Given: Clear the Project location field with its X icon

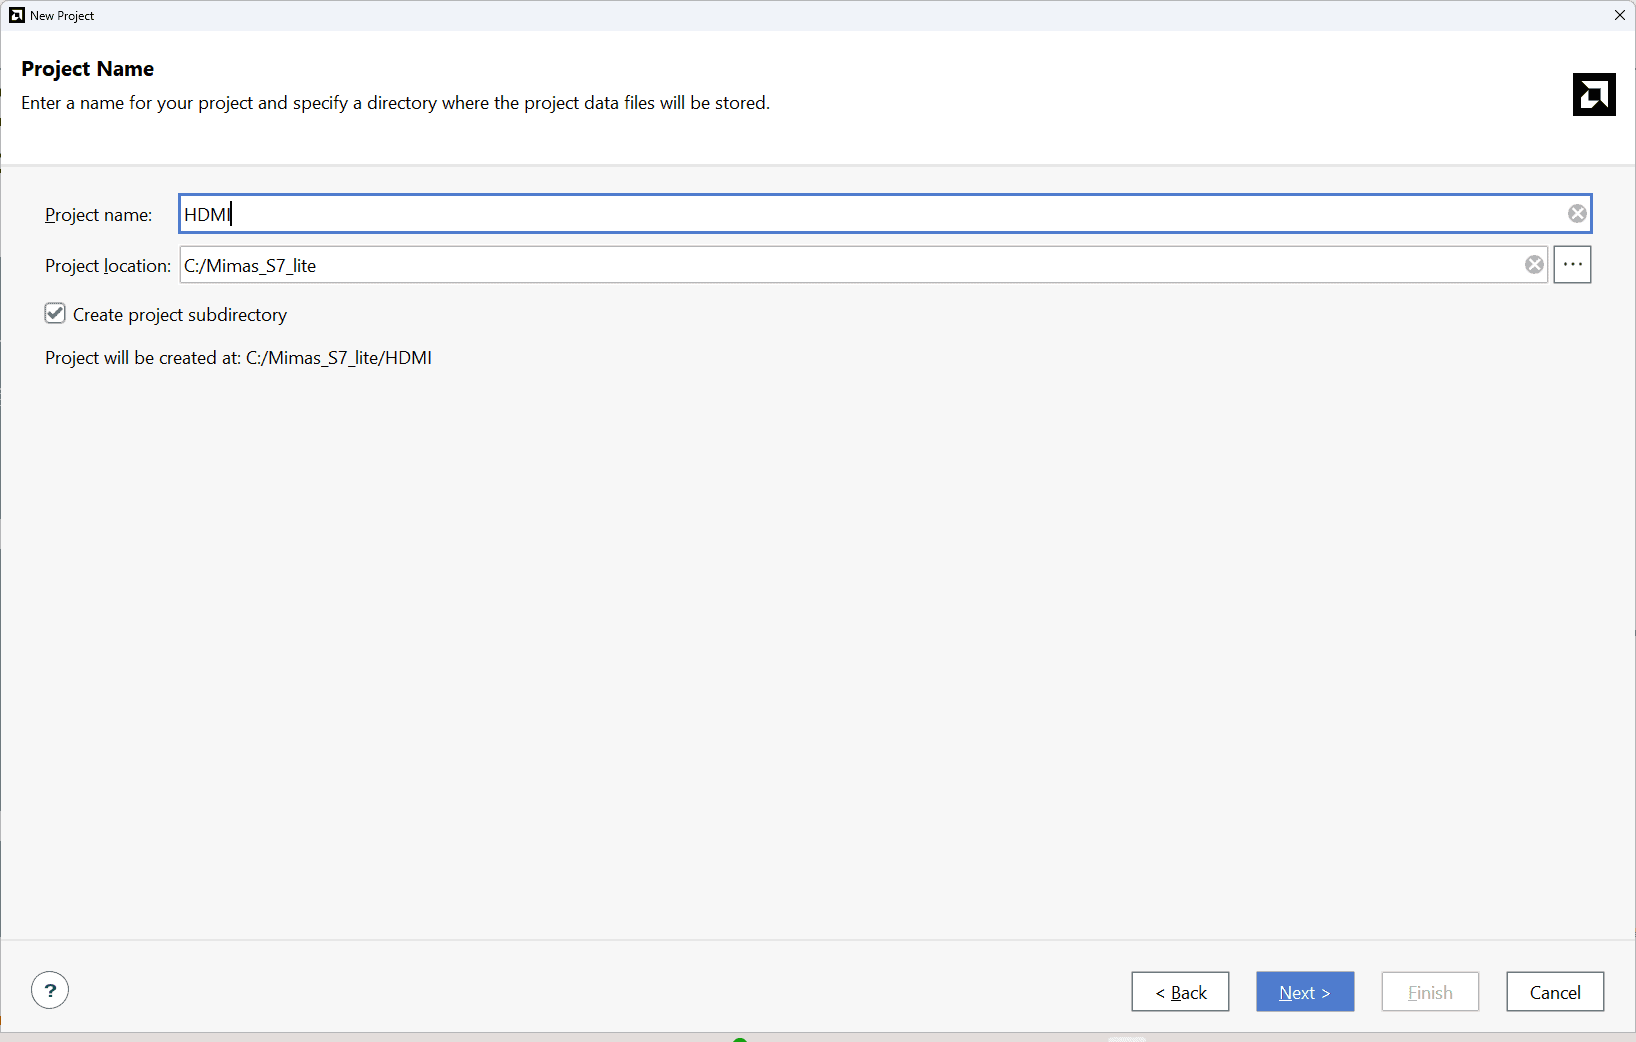Looking at the screenshot, I should pyautogui.click(x=1534, y=265).
